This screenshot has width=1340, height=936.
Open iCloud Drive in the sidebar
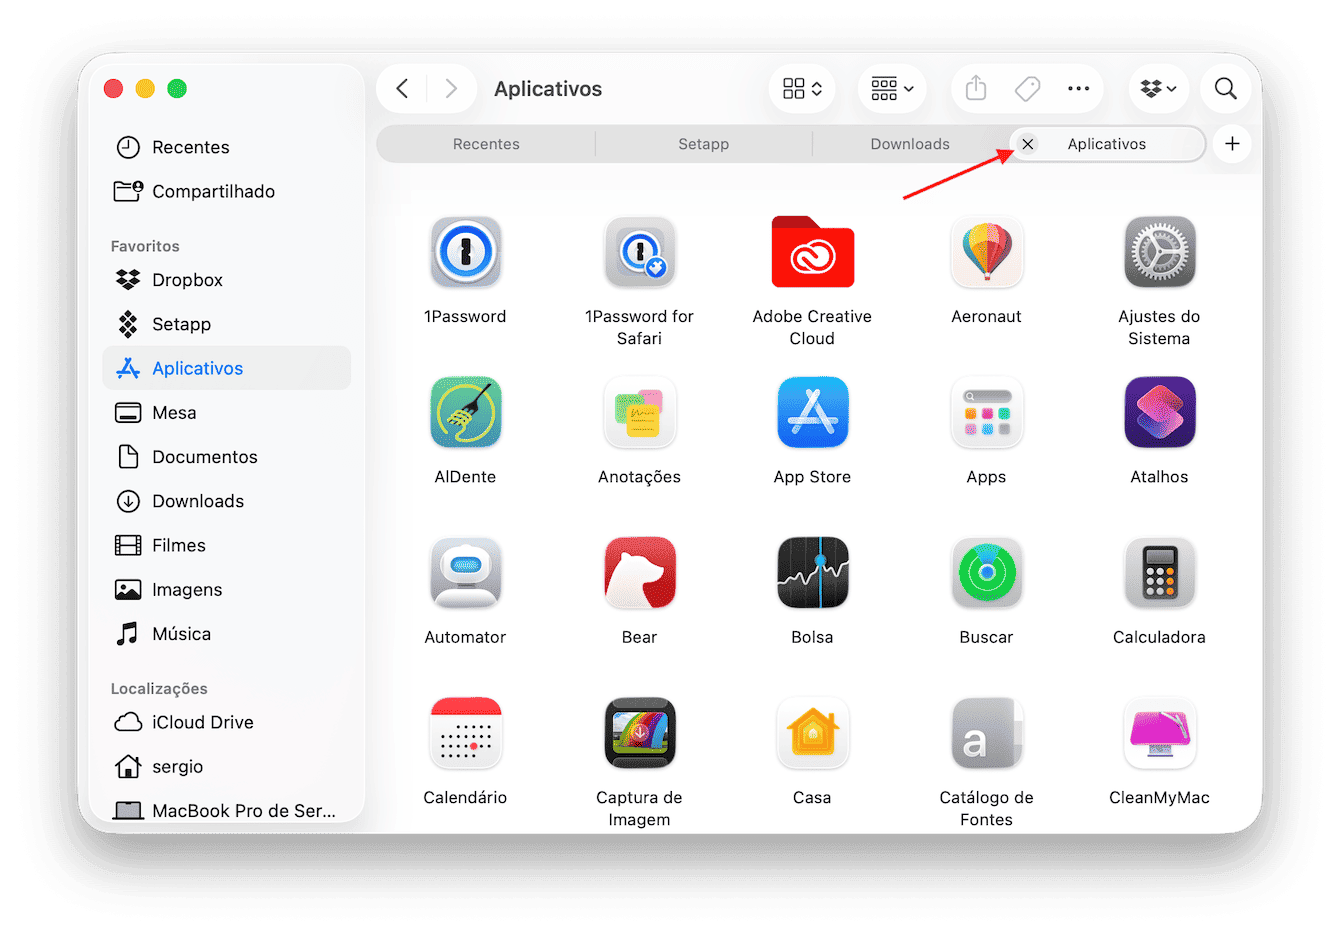(x=227, y=722)
